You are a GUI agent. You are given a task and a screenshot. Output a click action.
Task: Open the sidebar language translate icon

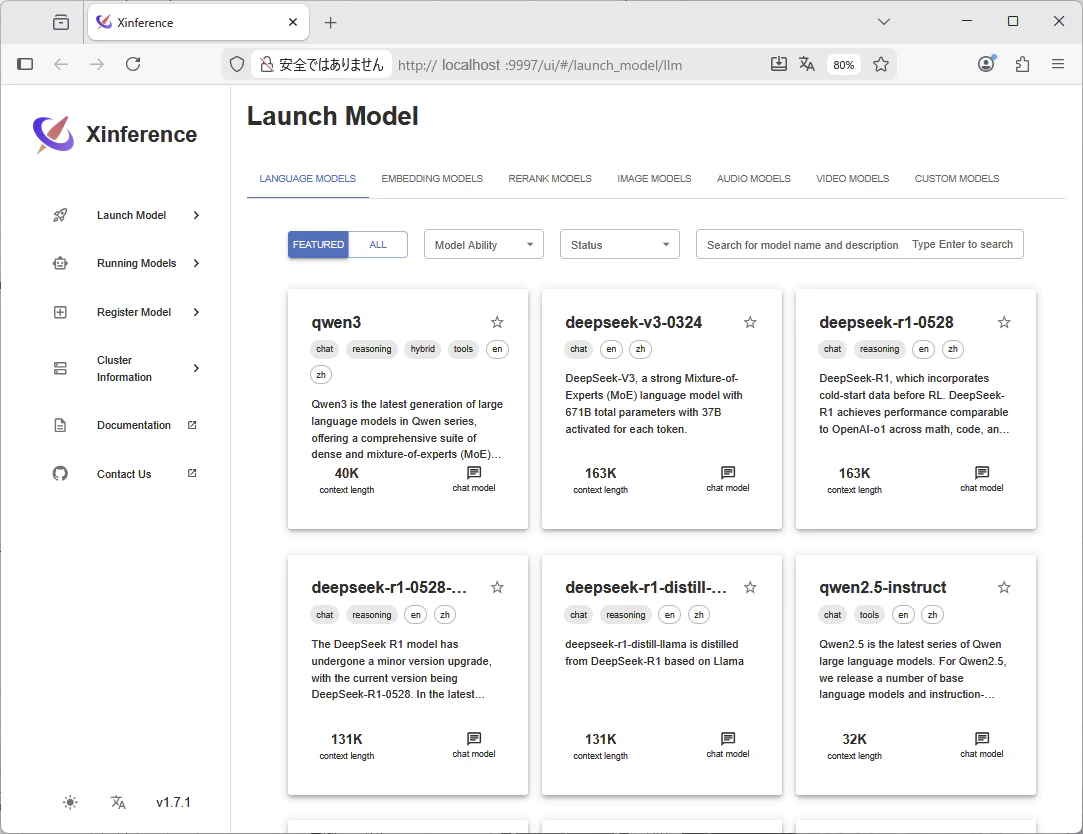click(118, 802)
